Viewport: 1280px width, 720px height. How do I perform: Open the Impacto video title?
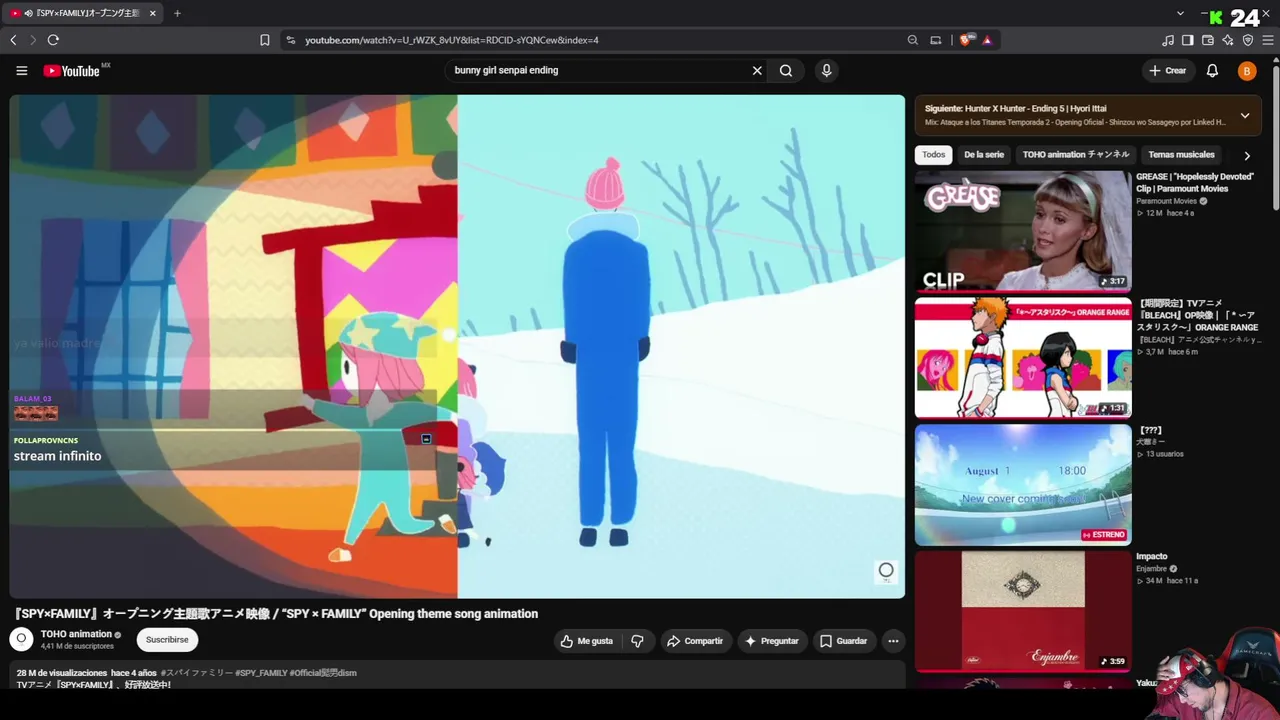pyautogui.click(x=1152, y=556)
